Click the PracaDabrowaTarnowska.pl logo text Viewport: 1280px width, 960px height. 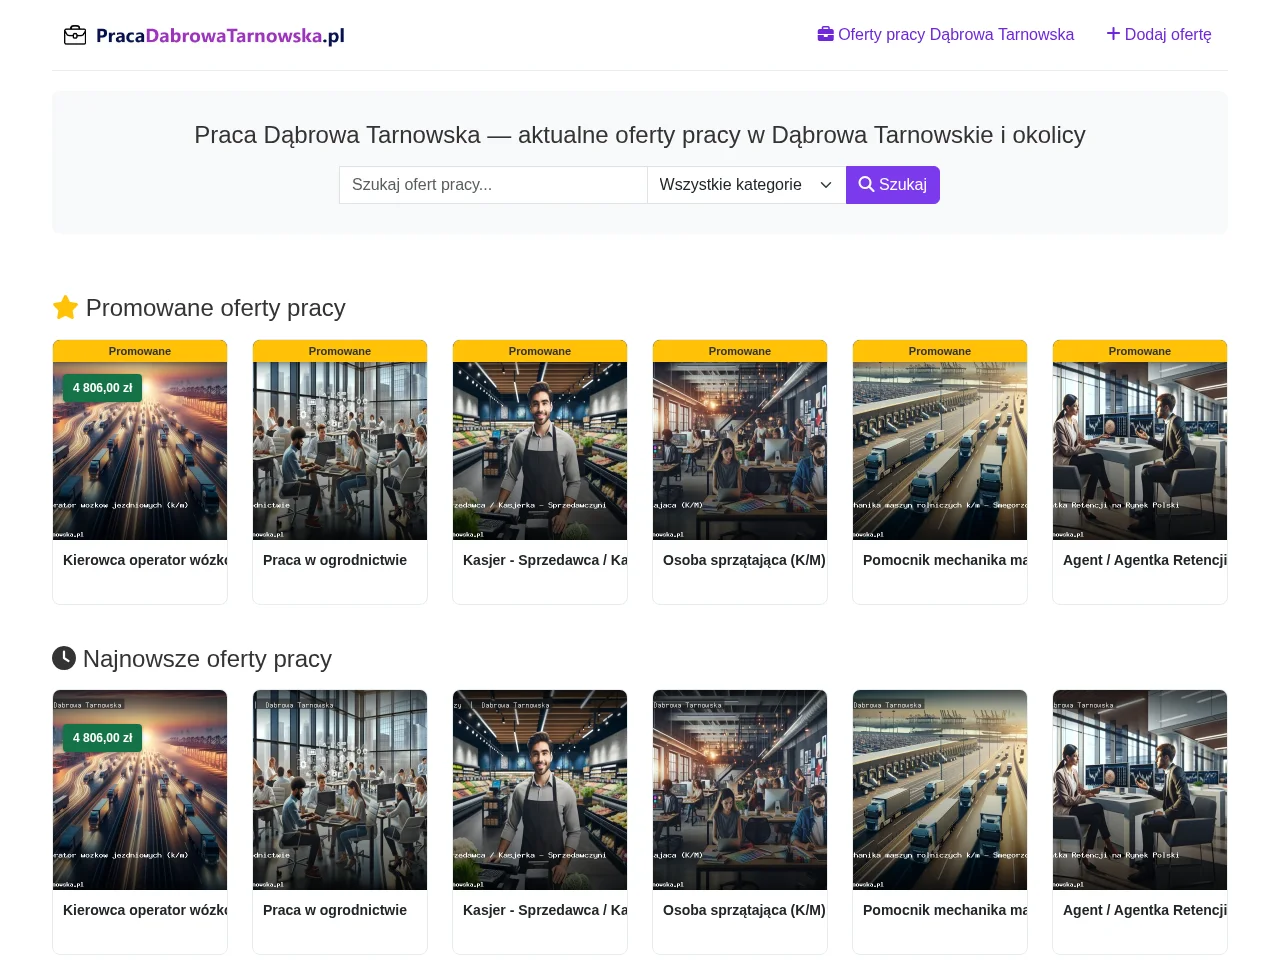220,36
